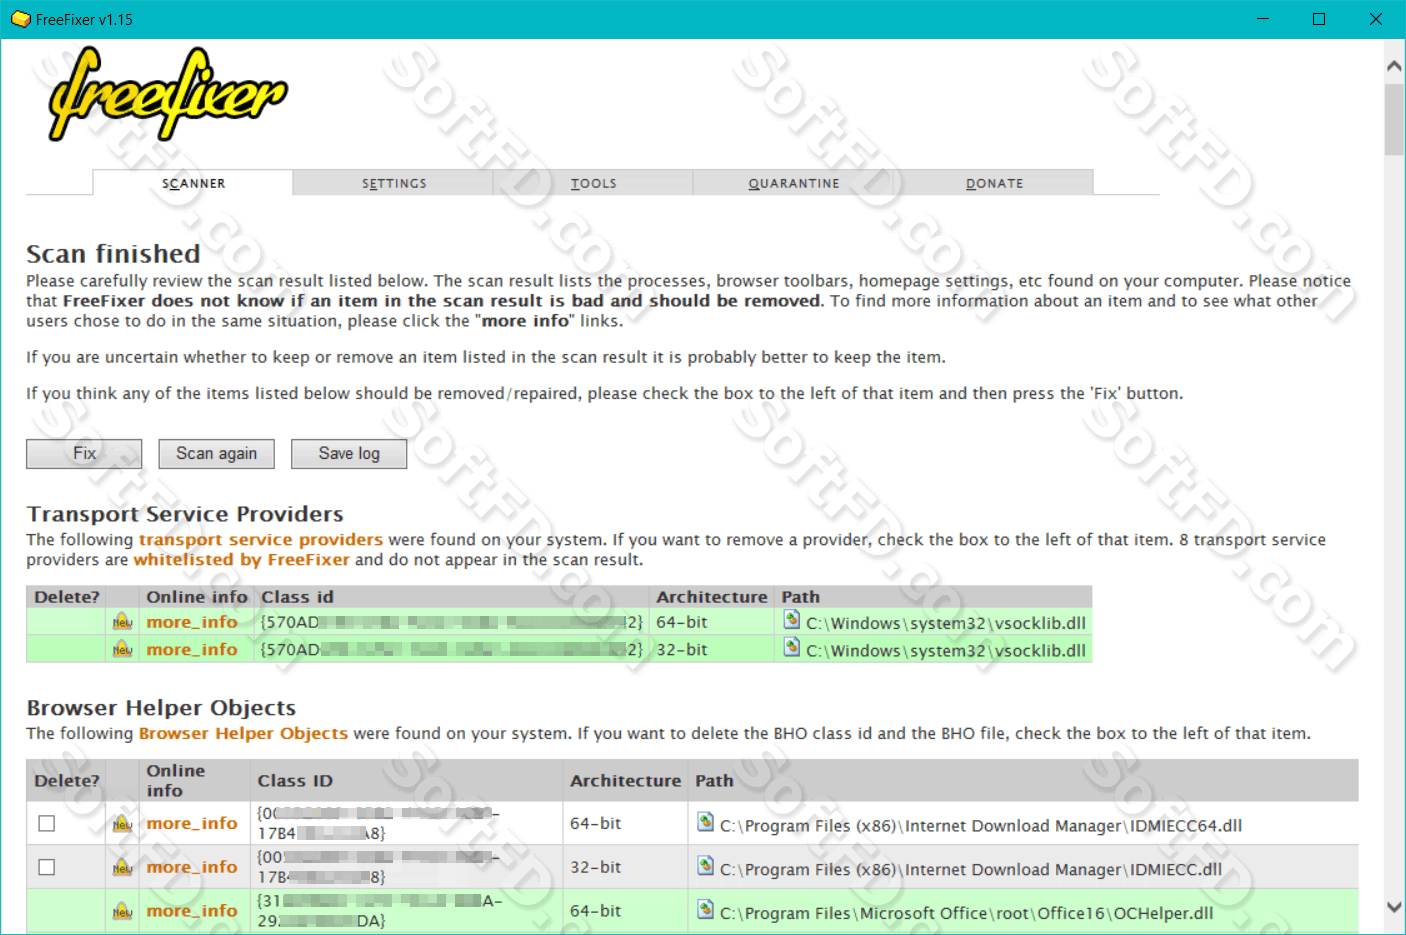
Task: Click the scrollbar up arrow
Action: click(x=1394, y=66)
